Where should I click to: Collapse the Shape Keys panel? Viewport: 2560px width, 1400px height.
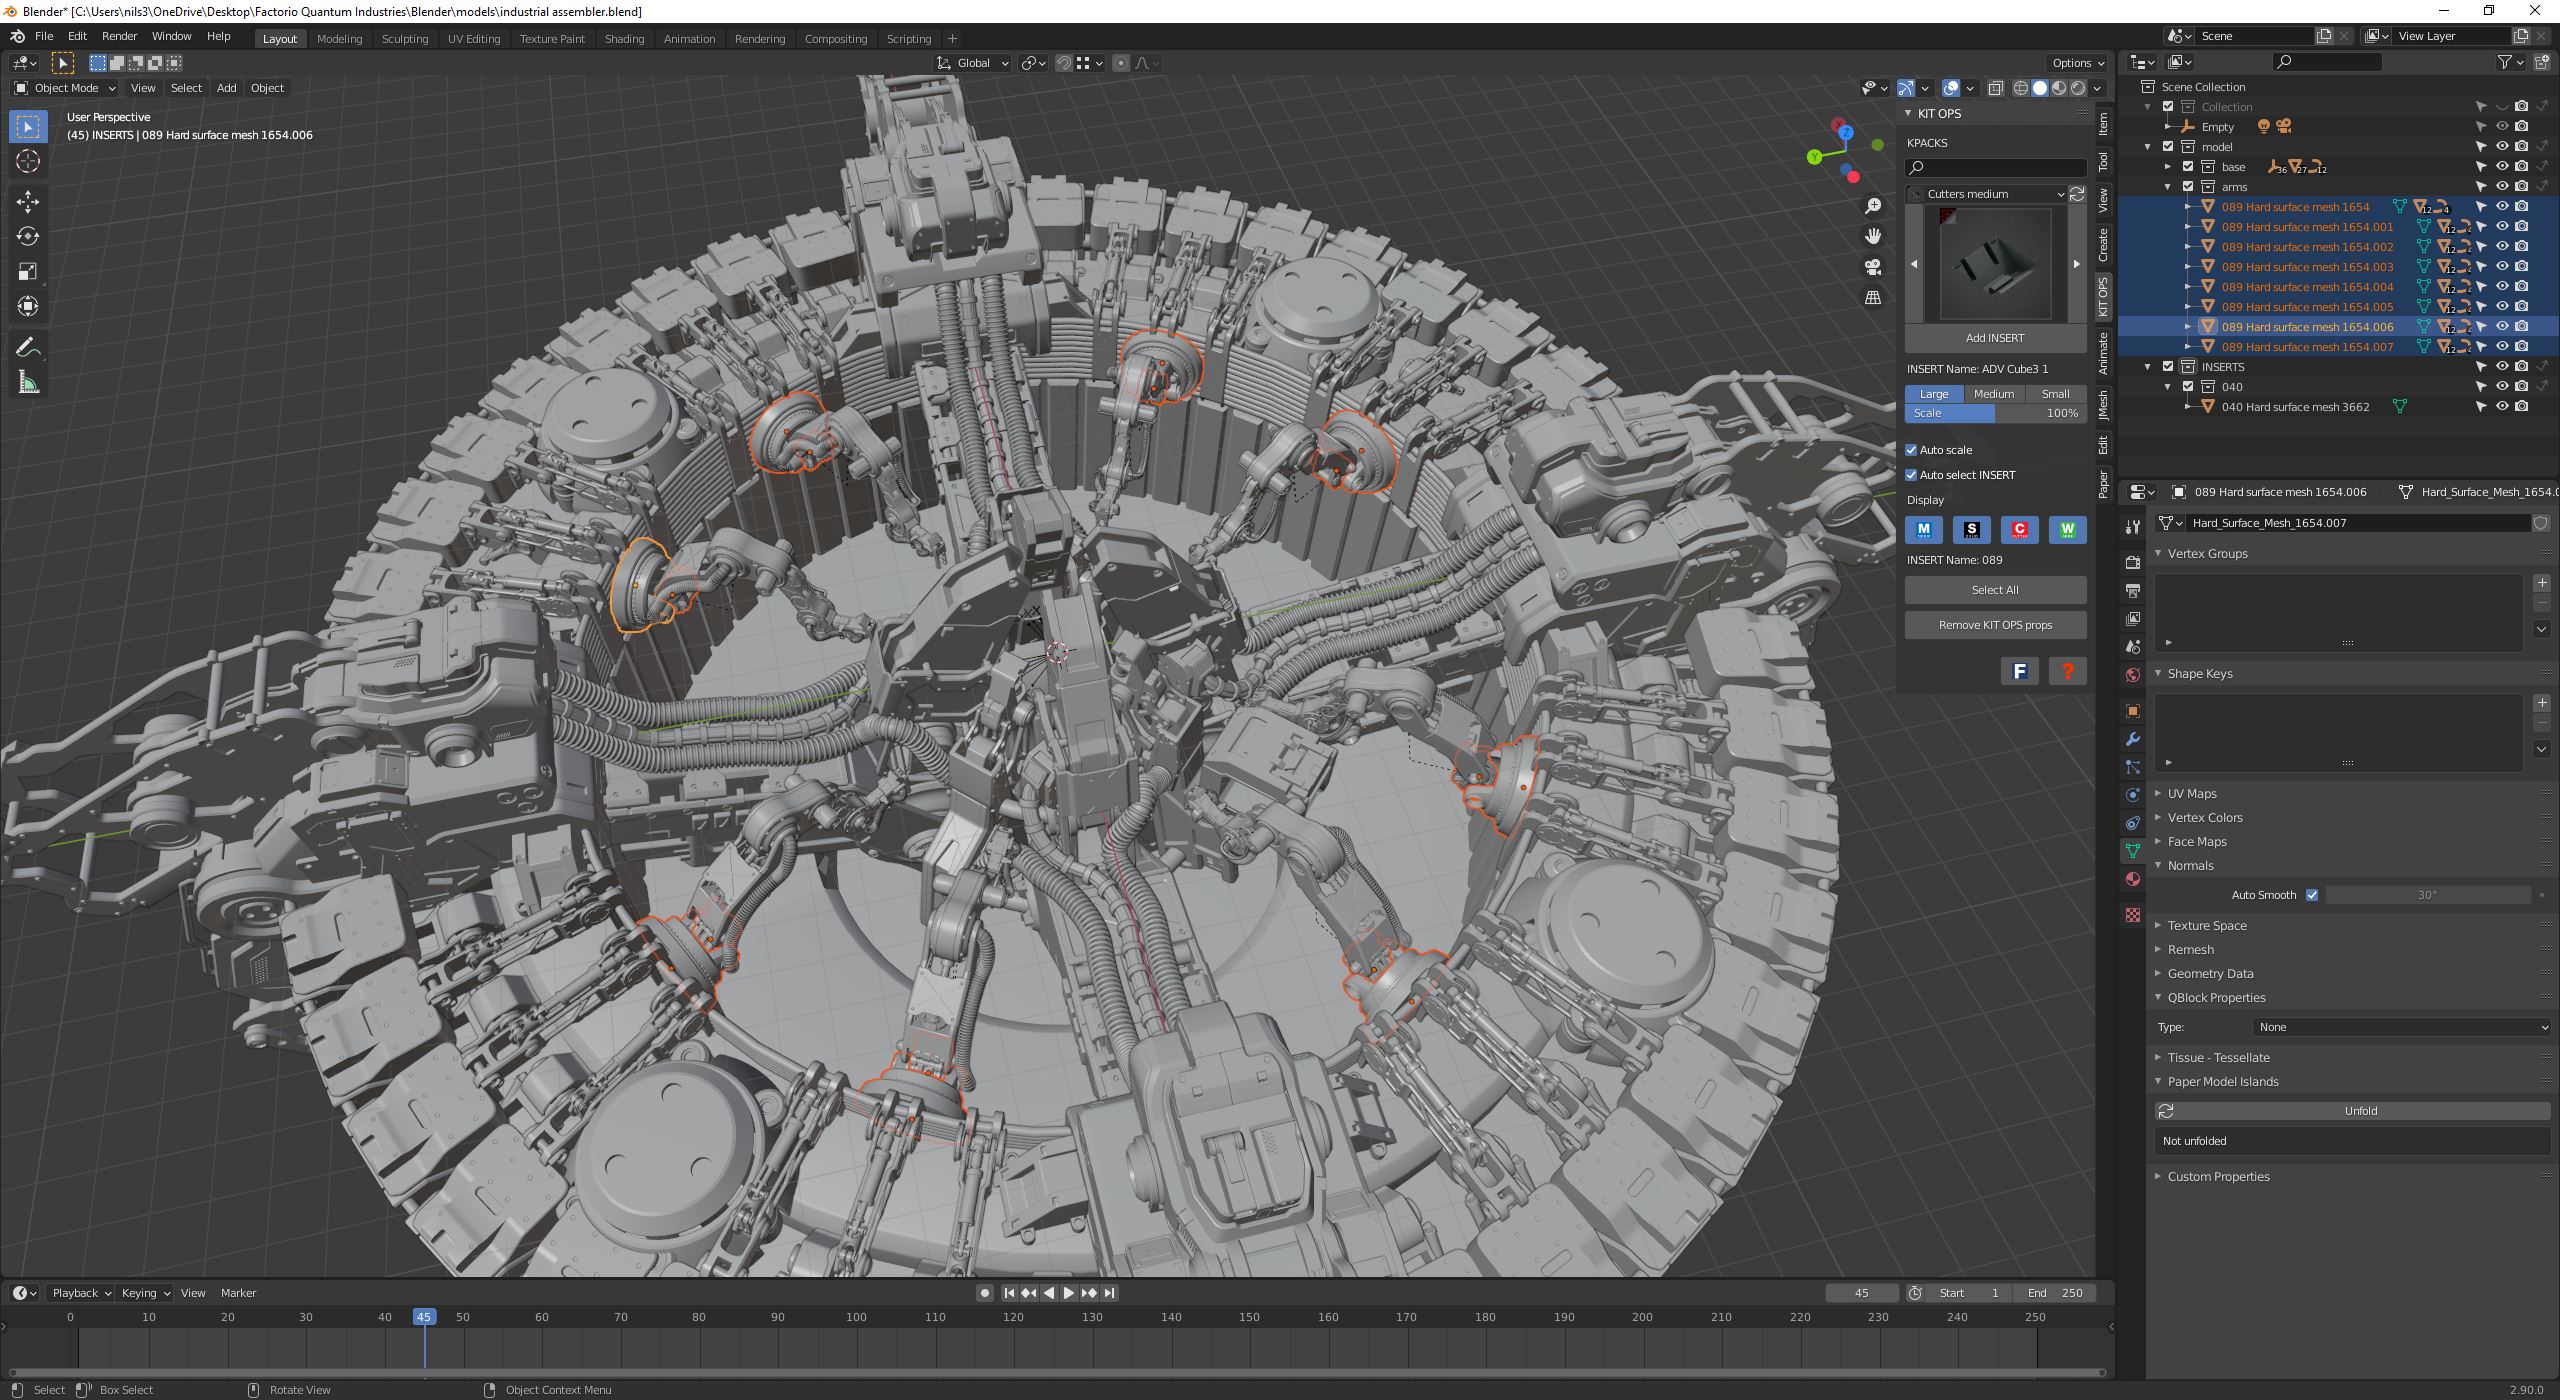point(2199,674)
